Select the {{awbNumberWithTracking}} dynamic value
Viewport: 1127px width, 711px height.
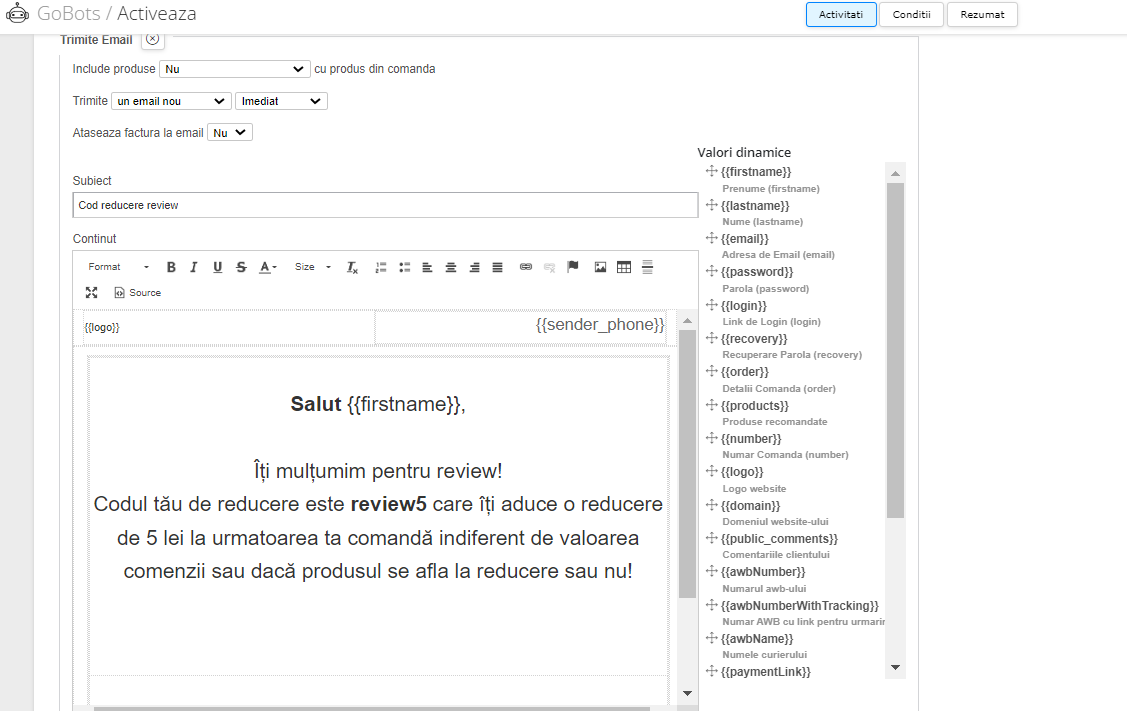coord(800,605)
